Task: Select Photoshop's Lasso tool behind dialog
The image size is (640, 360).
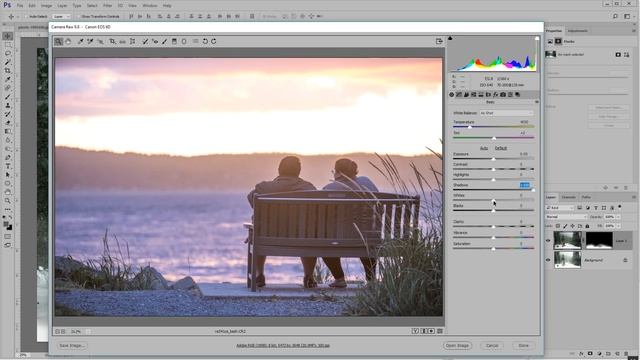Action: click(x=8, y=53)
